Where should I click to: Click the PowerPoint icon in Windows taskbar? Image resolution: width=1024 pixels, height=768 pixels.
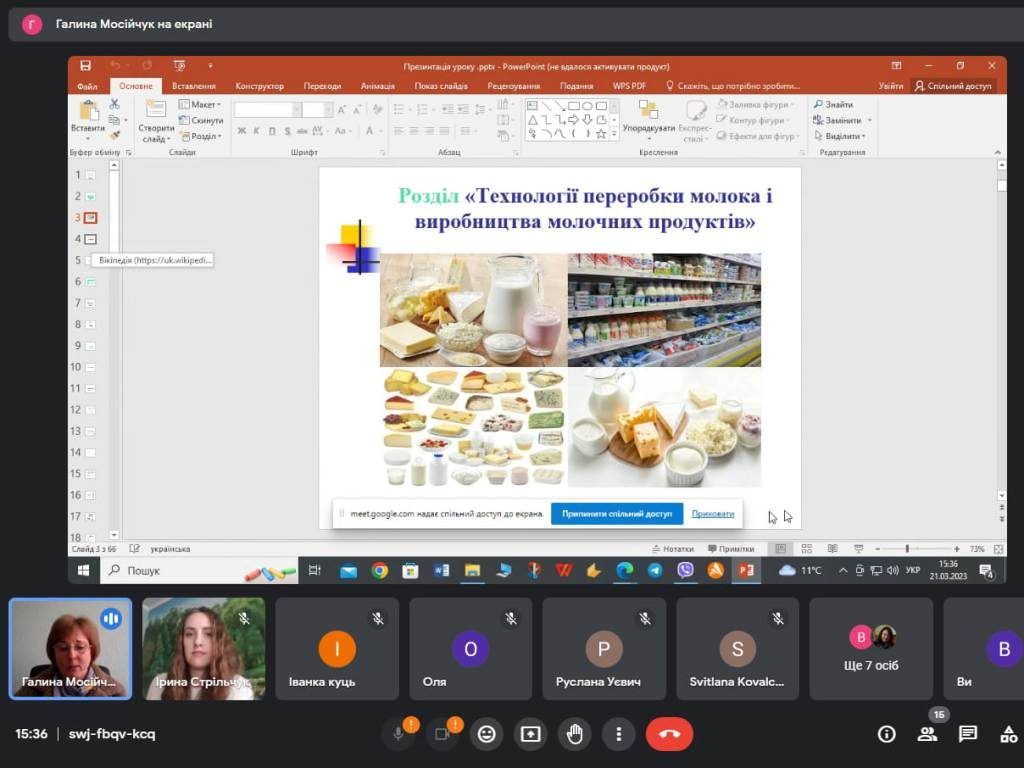click(745, 571)
